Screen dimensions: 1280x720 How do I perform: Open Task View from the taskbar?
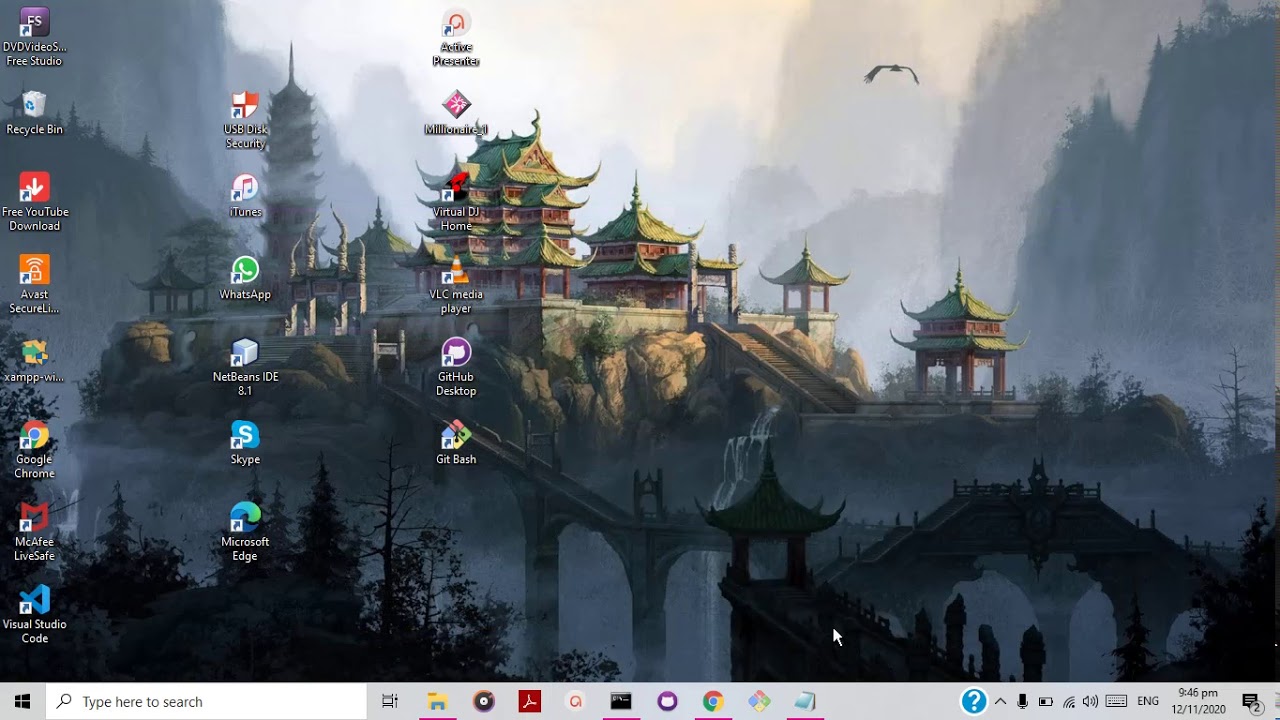(x=390, y=701)
